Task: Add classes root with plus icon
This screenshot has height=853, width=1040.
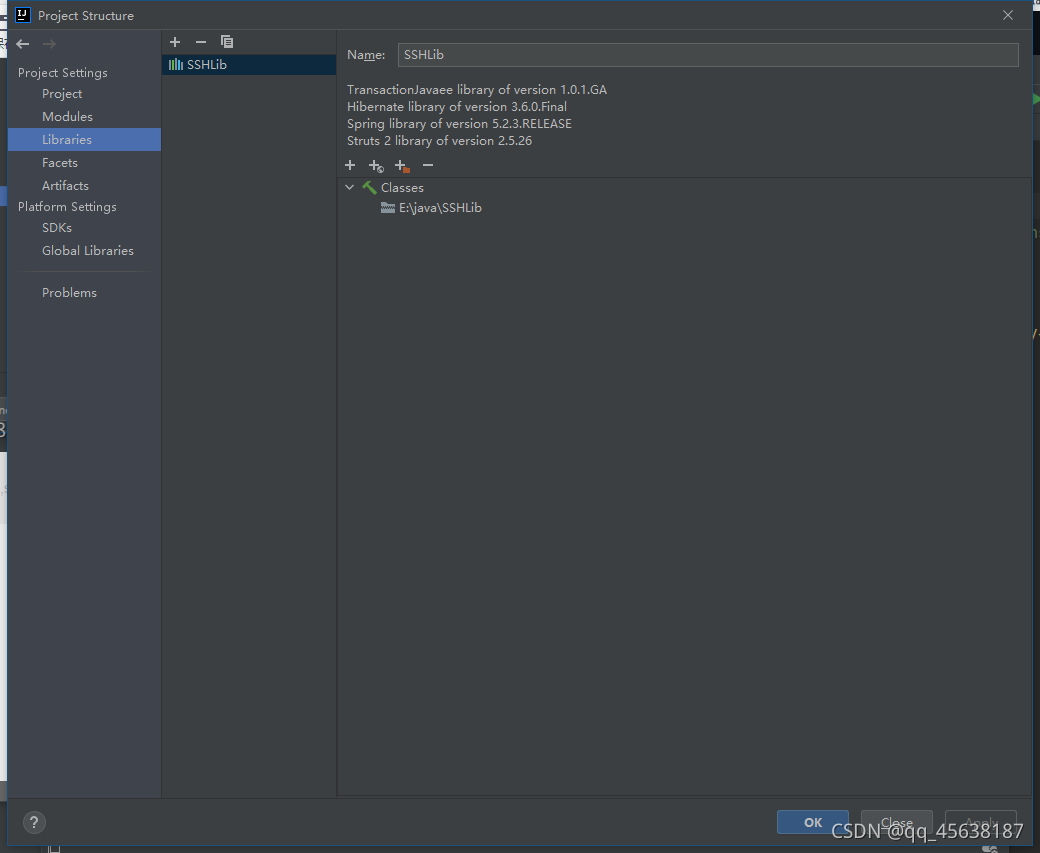Action: click(x=350, y=165)
